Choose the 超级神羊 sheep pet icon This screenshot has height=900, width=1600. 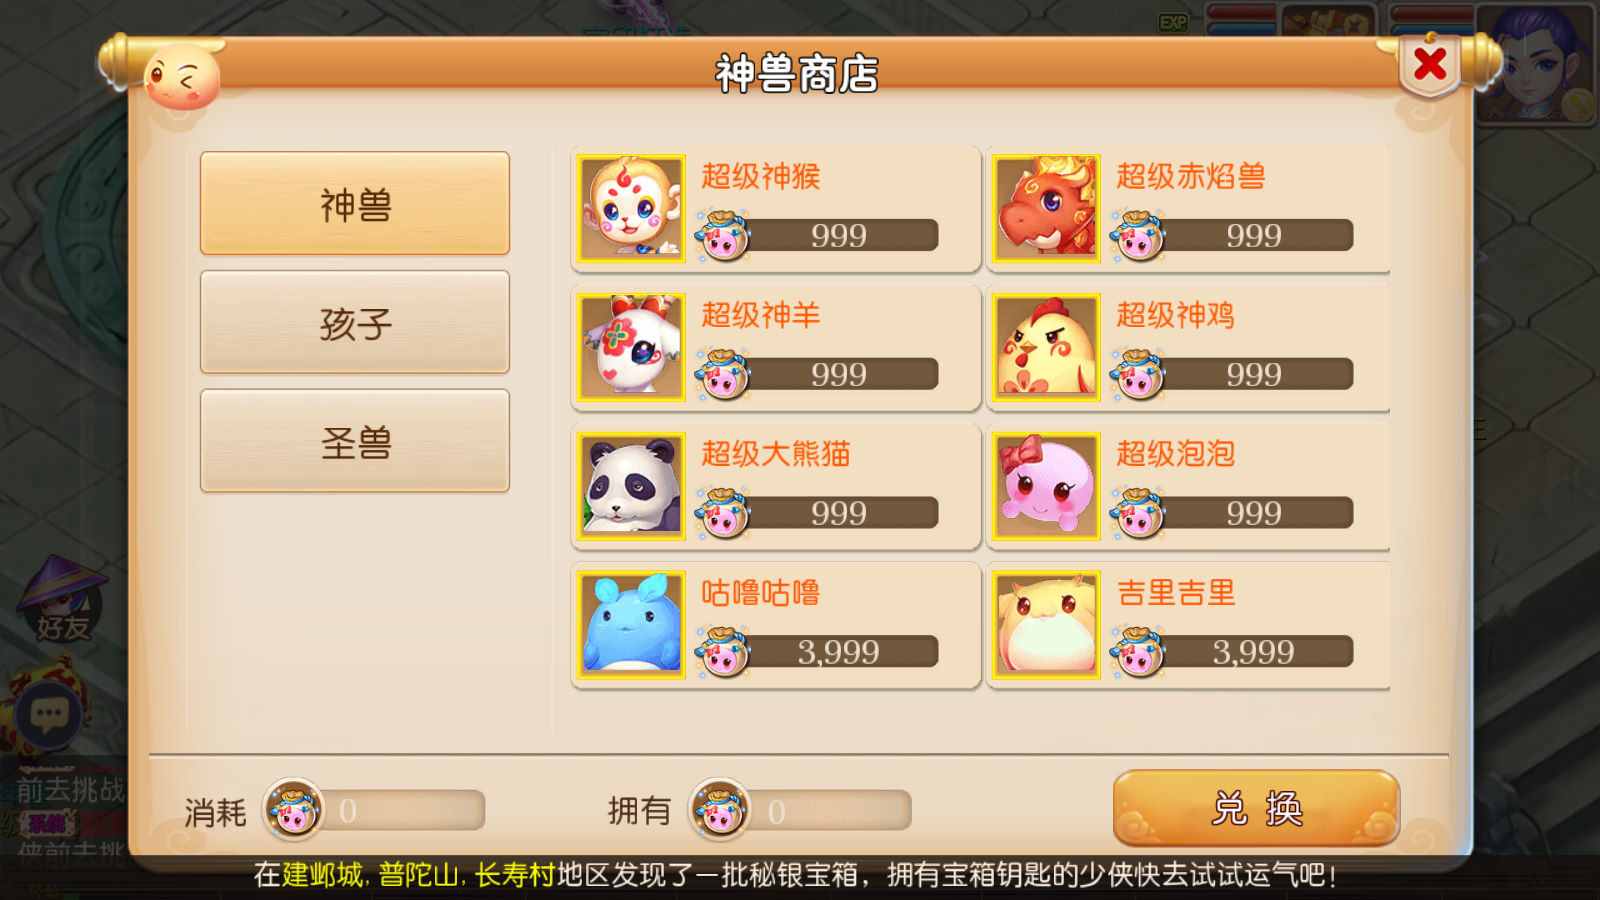click(631, 347)
